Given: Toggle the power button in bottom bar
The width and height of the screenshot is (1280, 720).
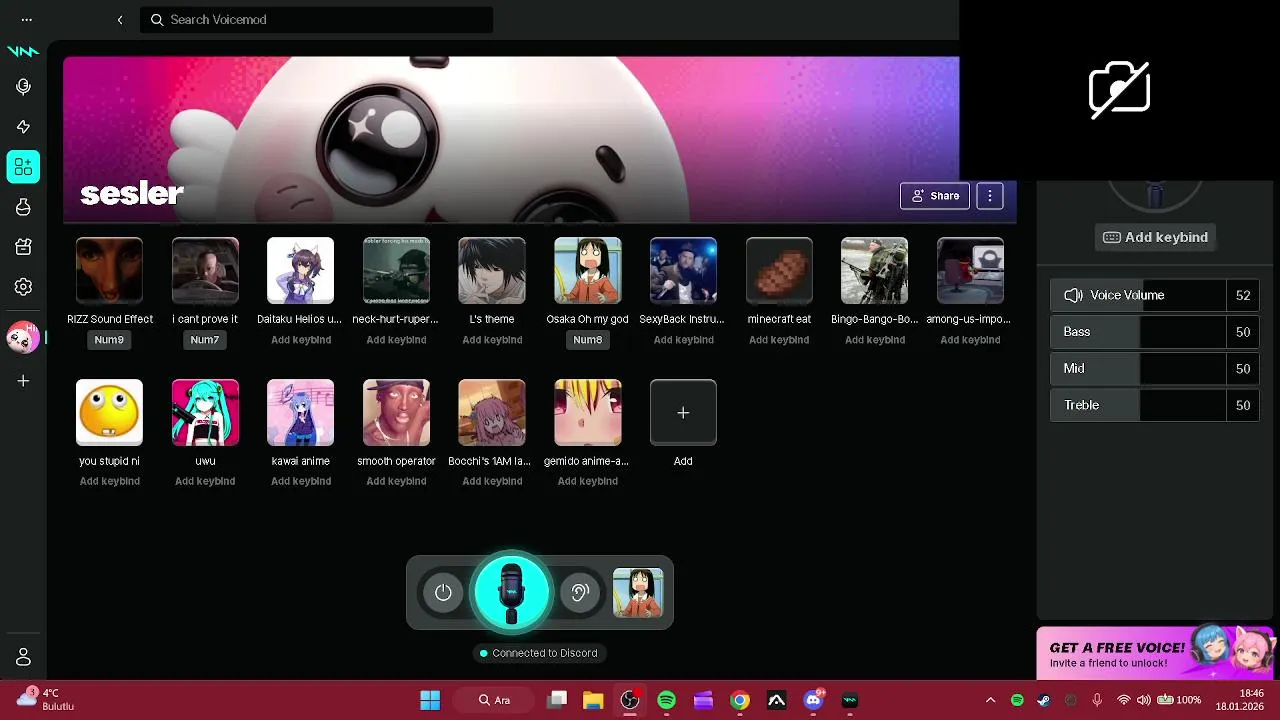Looking at the screenshot, I should (443, 593).
